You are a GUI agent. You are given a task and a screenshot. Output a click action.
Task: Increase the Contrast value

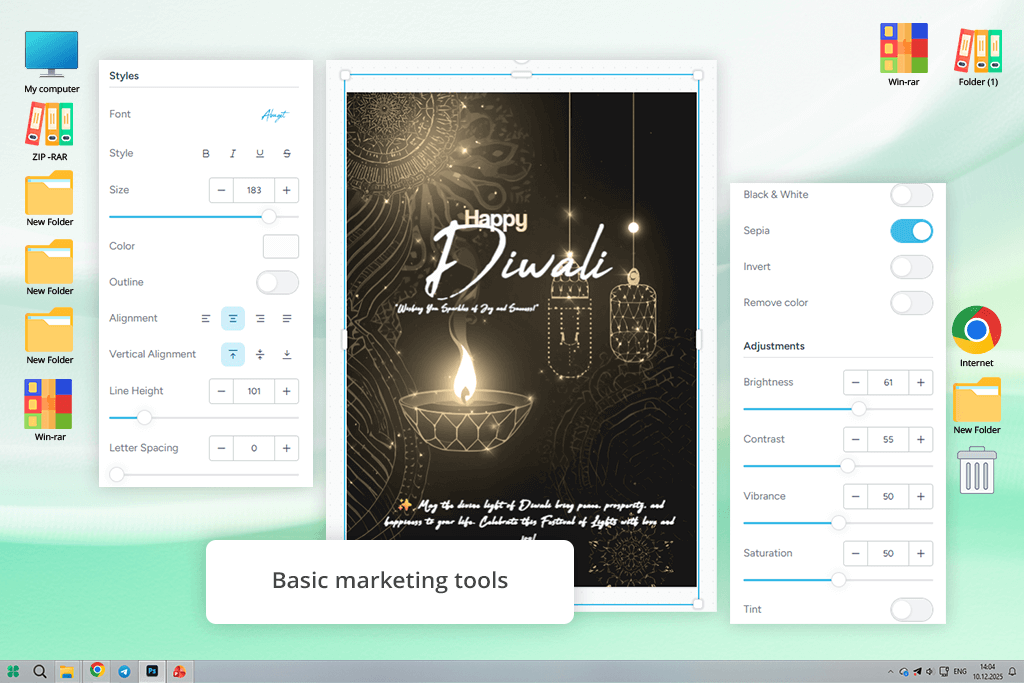(920, 439)
